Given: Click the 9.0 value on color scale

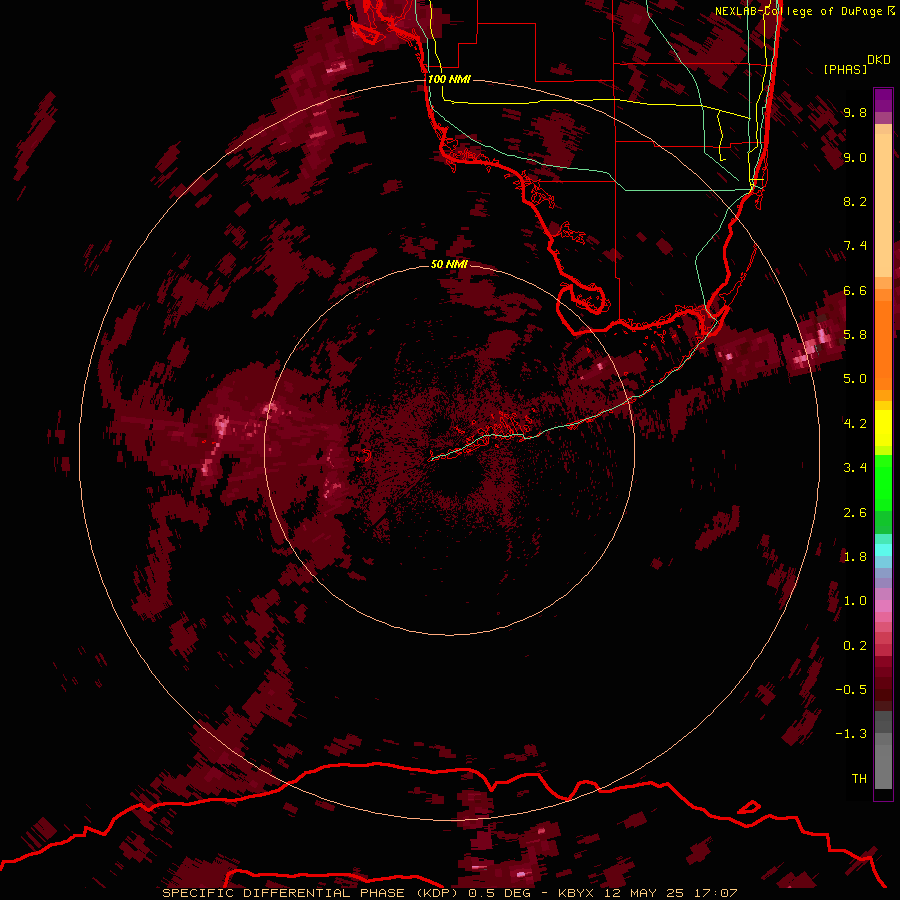Looking at the screenshot, I should click(855, 157).
